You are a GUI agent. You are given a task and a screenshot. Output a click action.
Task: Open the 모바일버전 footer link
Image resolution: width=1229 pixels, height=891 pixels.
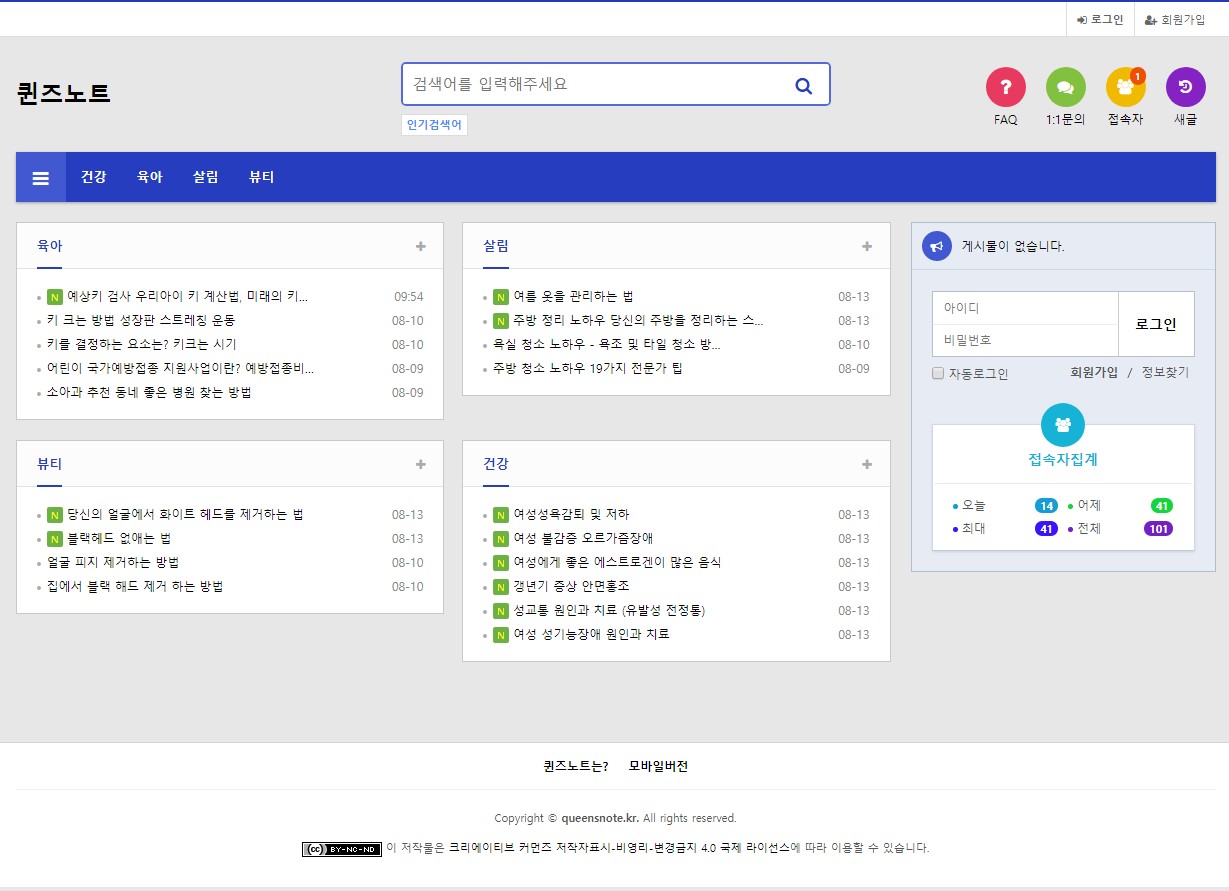click(658, 767)
